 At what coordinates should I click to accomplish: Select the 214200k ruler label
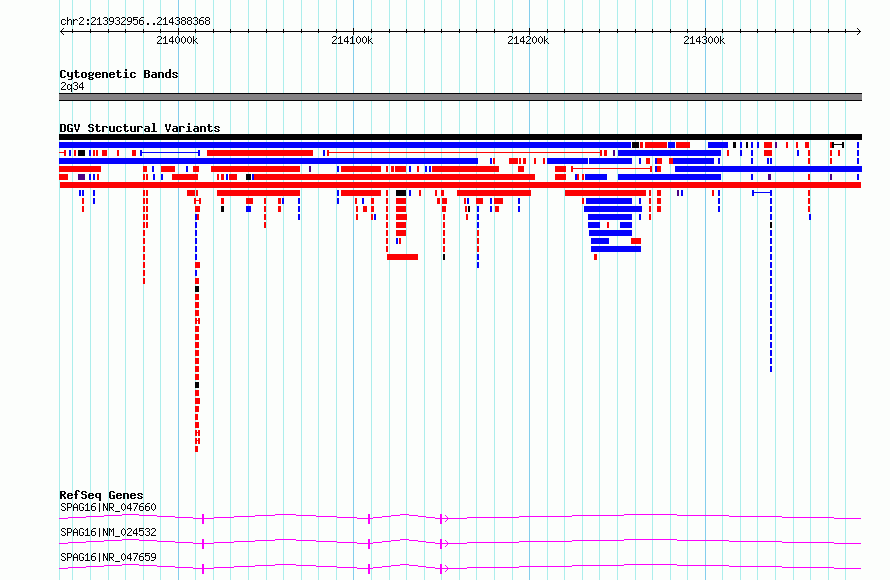(x=528, y=40)
